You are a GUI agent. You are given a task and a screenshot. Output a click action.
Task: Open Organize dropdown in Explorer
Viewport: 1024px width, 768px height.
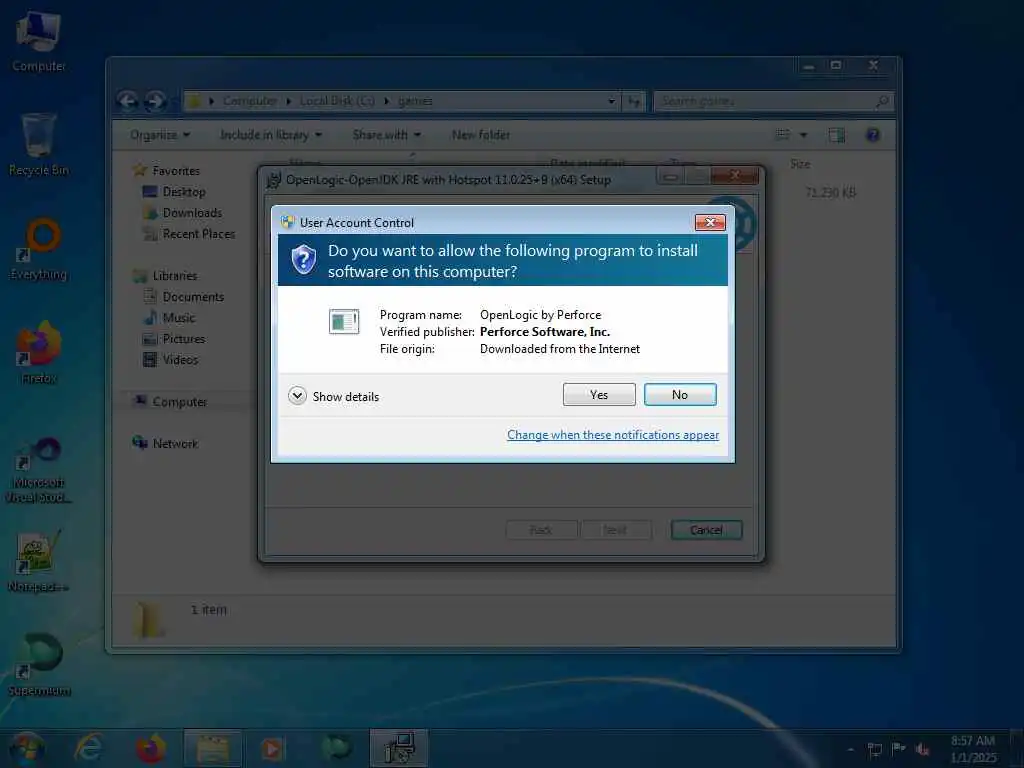coord(160,135)
